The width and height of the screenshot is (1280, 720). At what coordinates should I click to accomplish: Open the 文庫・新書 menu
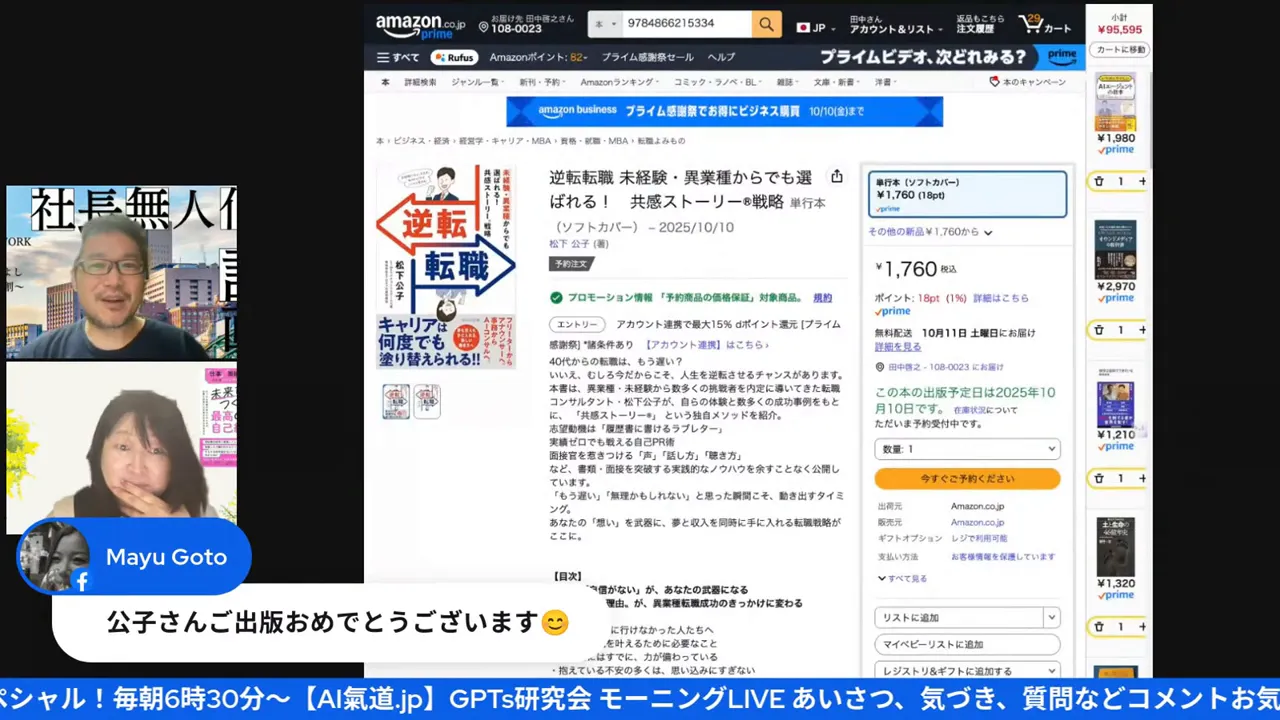pos(836,82)
